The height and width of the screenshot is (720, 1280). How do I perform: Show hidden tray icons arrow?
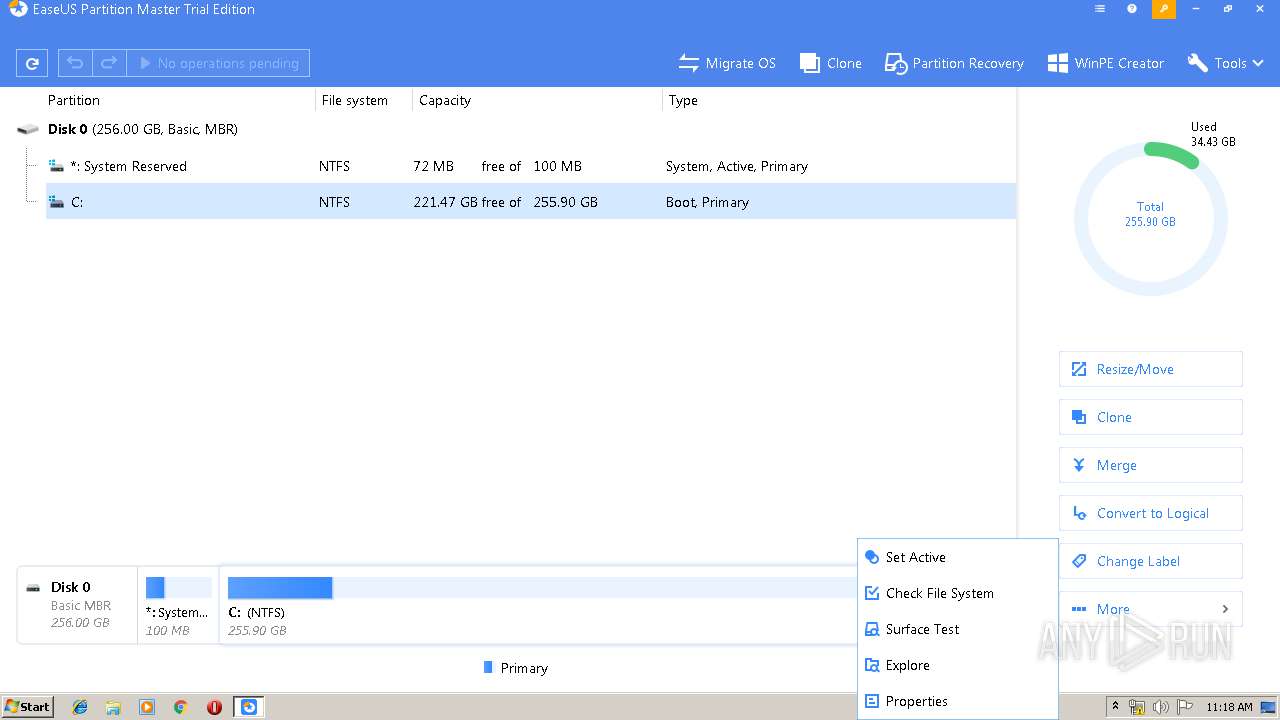tap(1115, 707)
